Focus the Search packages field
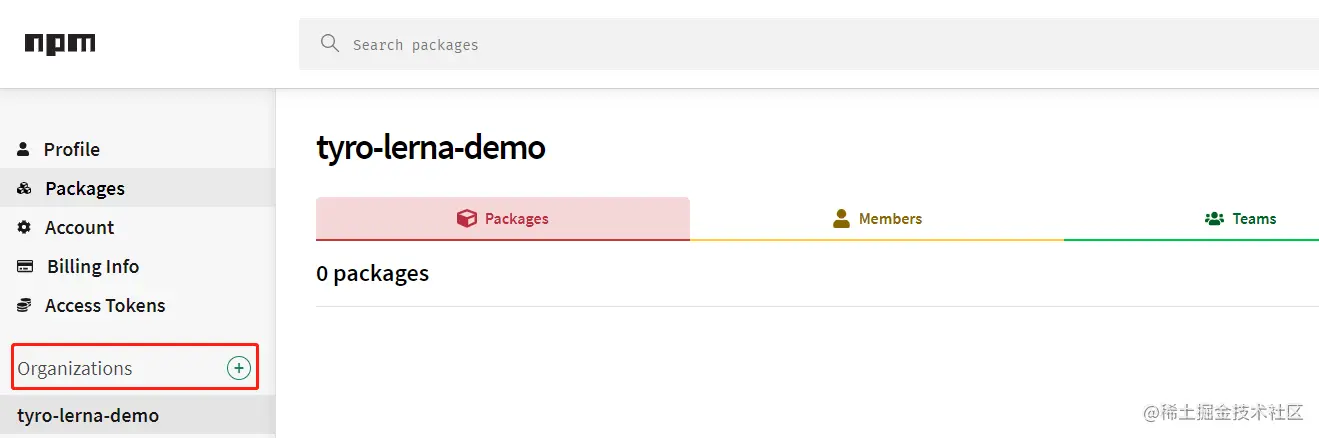 809,44
